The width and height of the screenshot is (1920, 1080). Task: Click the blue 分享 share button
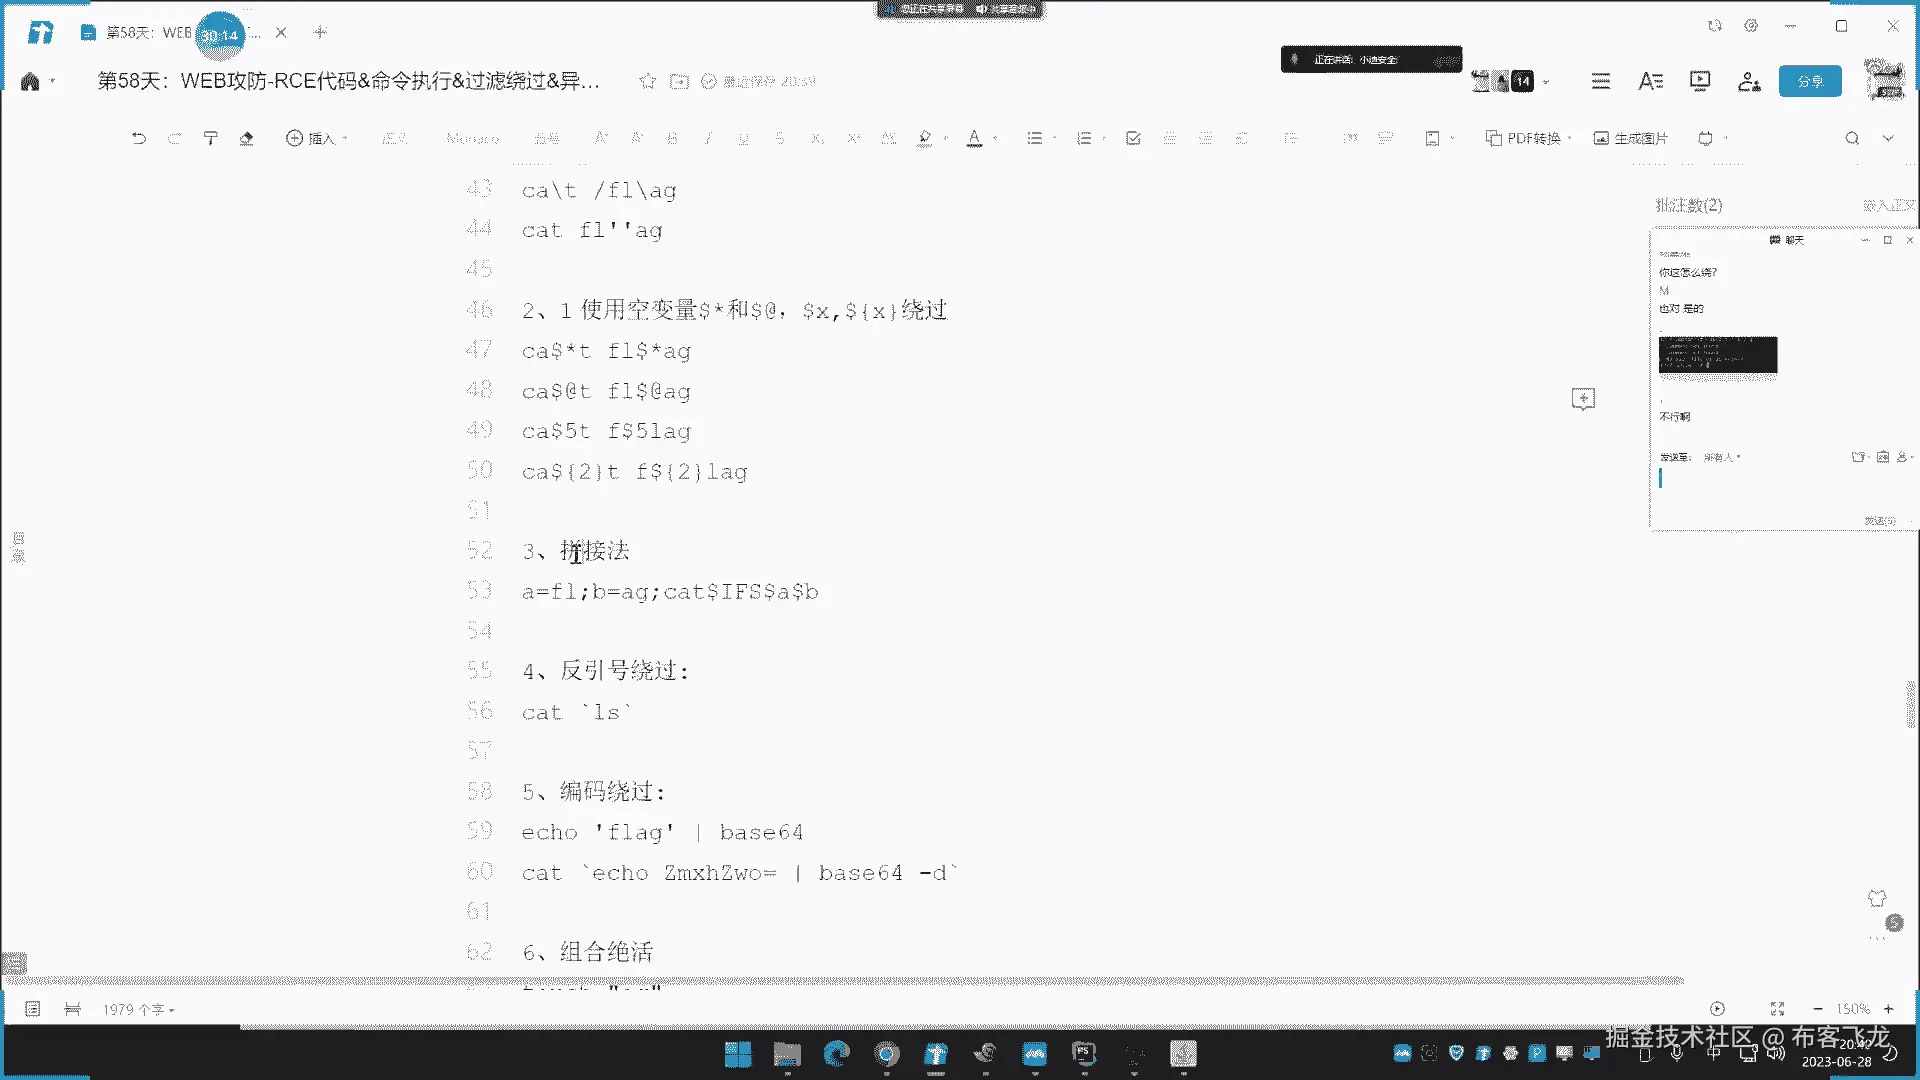(1810, 81)
